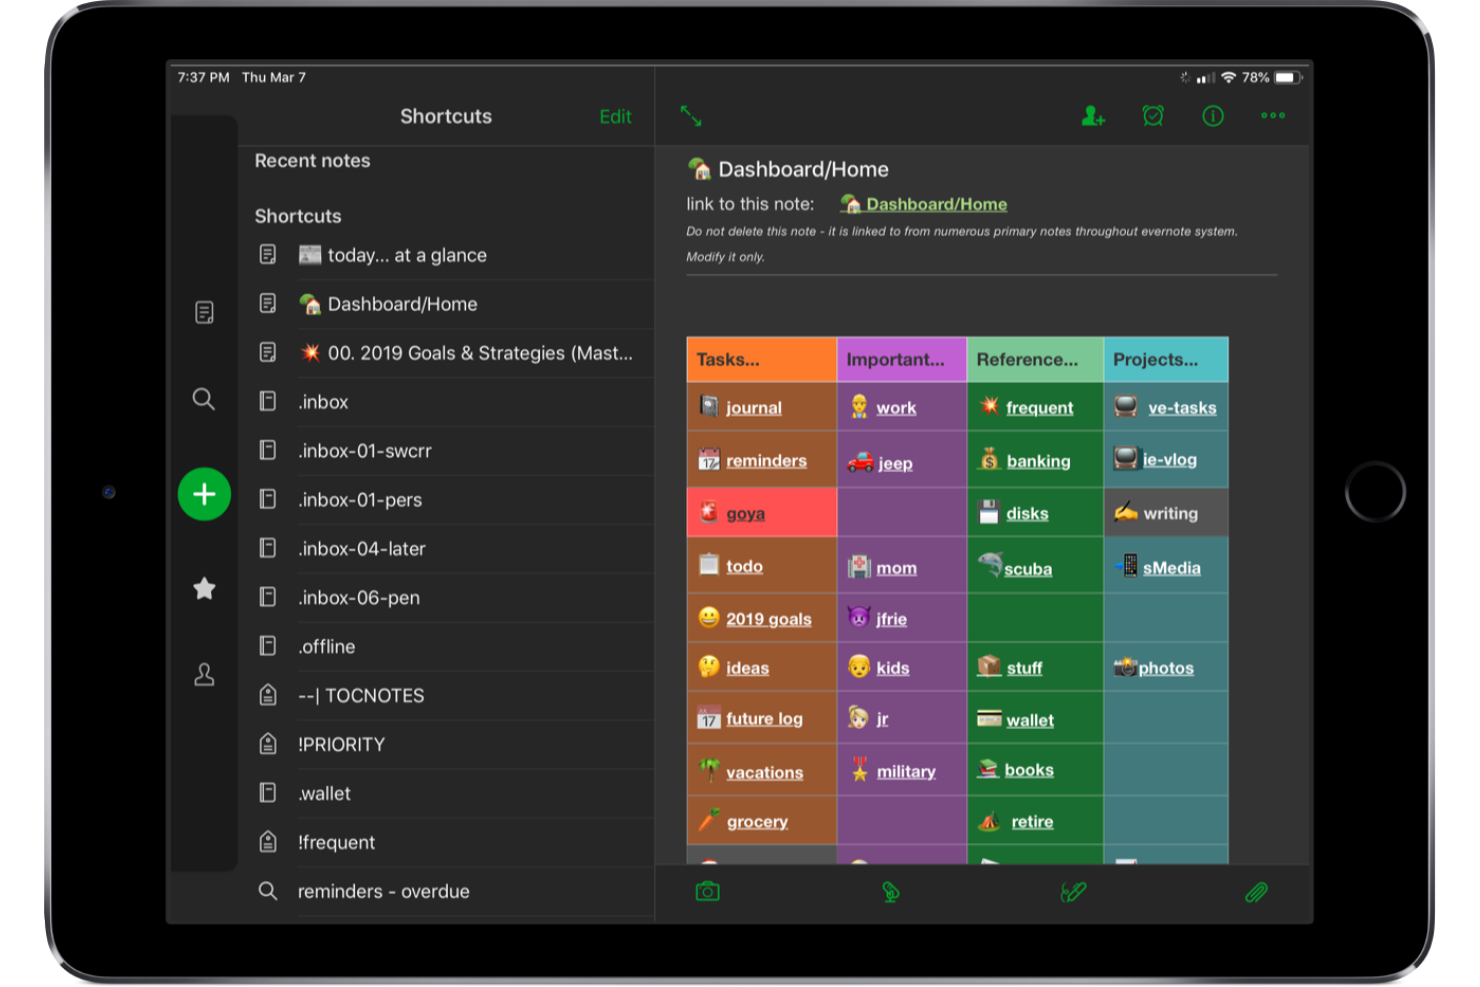The height and width of the screenshot is (987, 1480).
Task: Open frequent link in Reference column
Action: coord(1039,408)
